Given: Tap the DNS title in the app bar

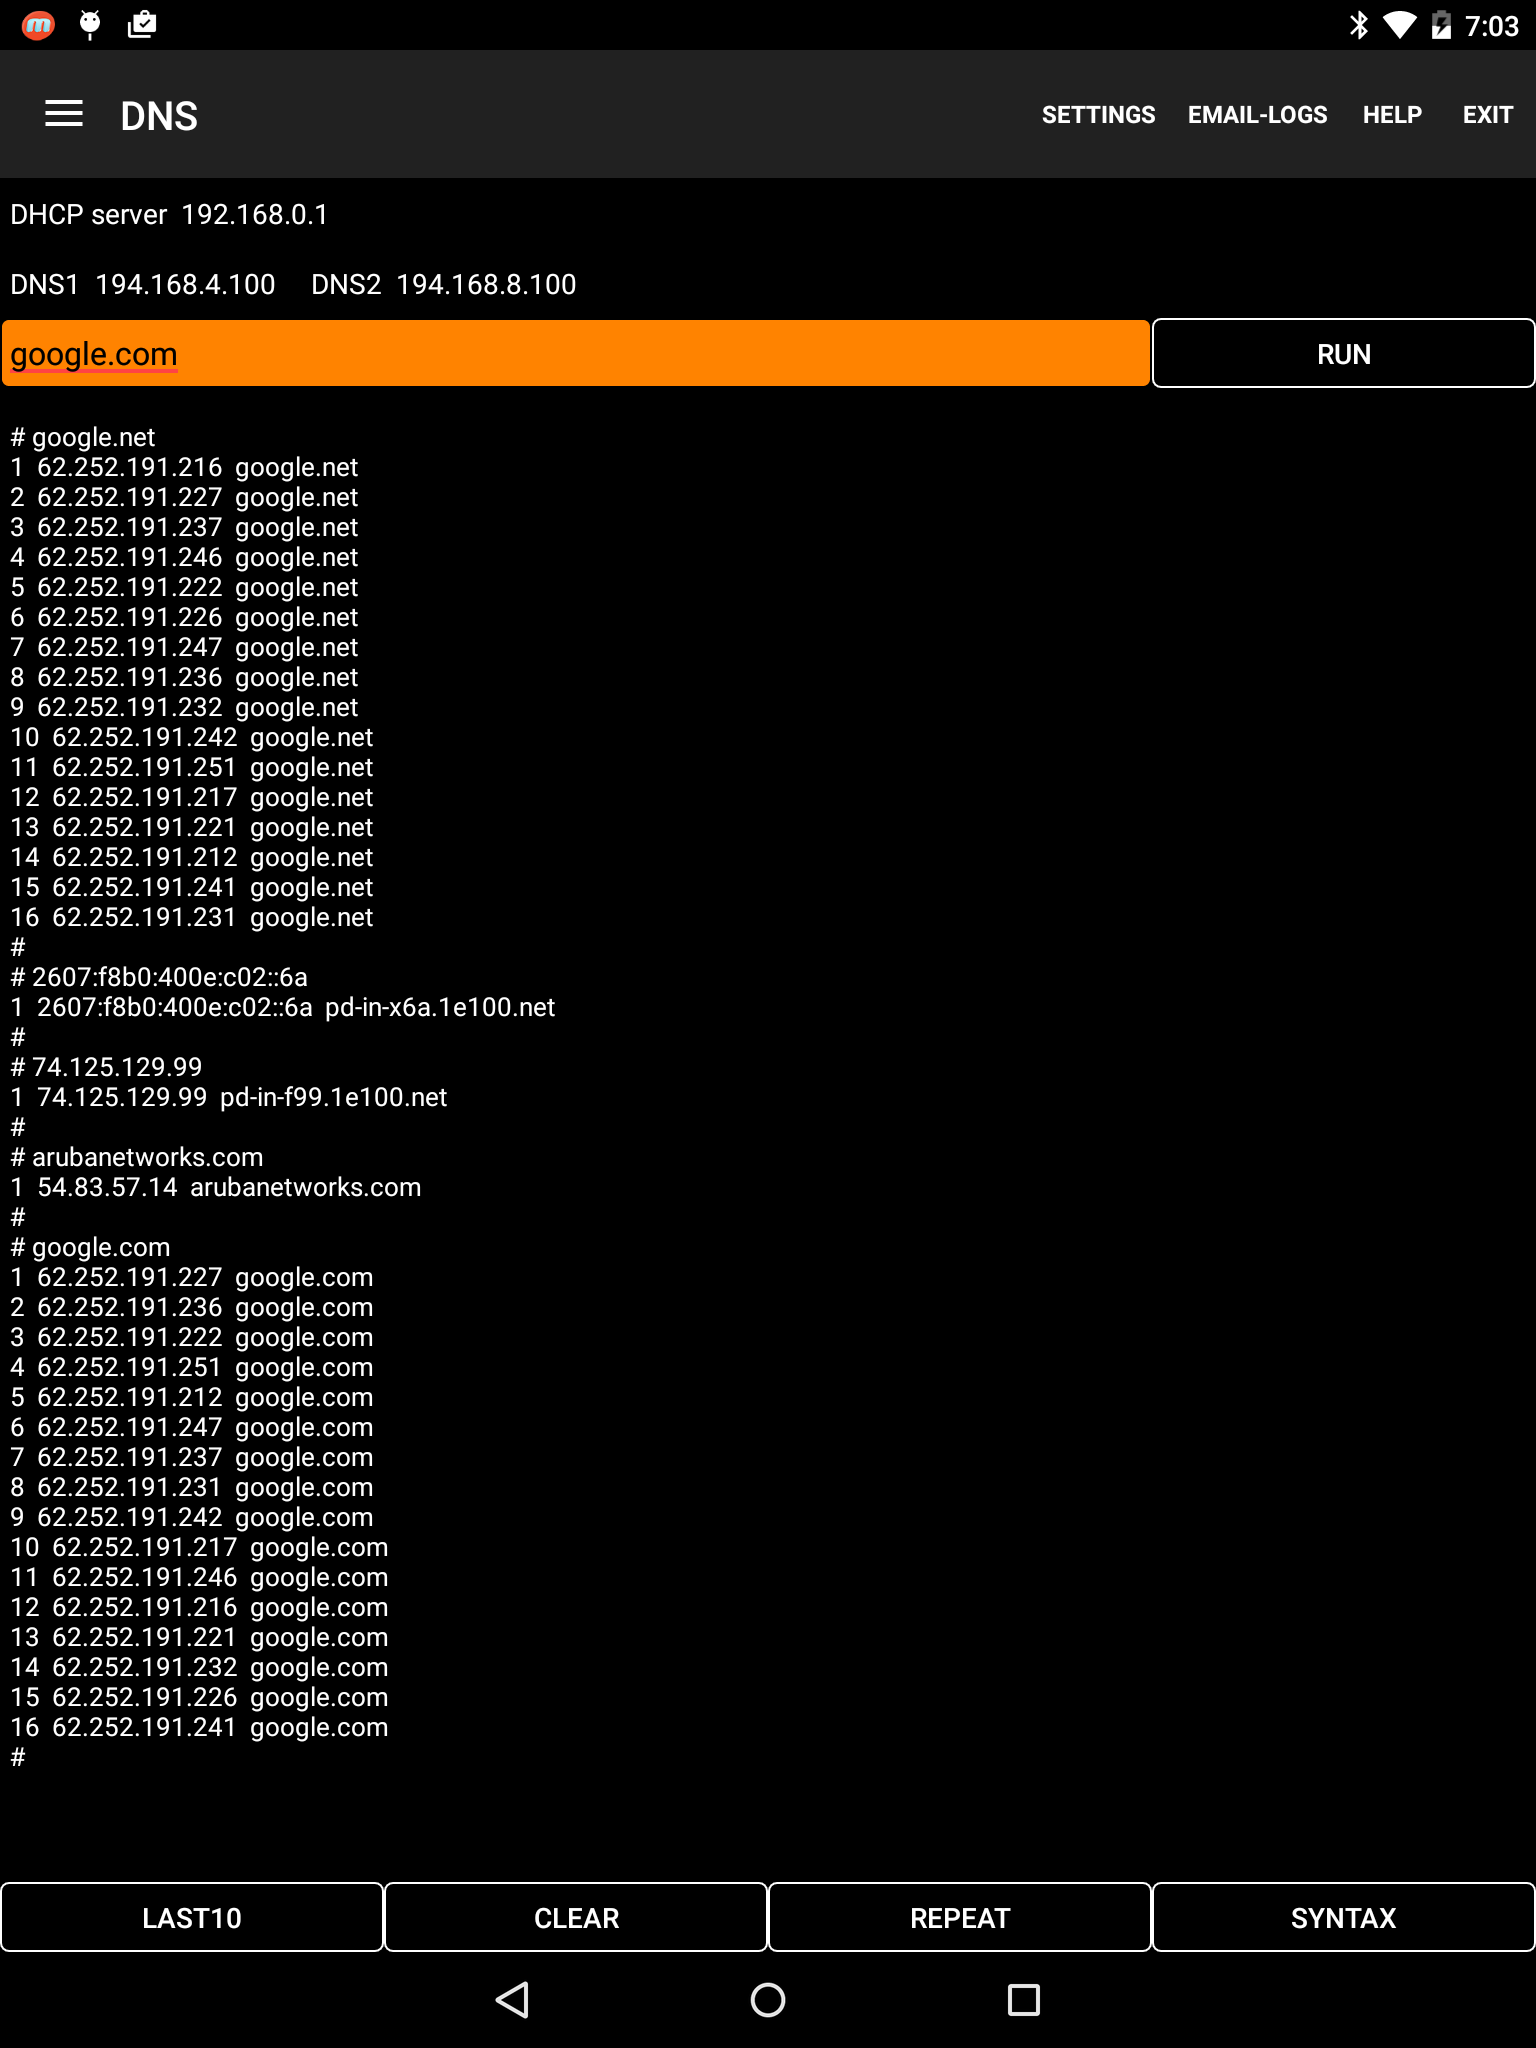Looking at the screenshot, I should (x=159, y=116).
